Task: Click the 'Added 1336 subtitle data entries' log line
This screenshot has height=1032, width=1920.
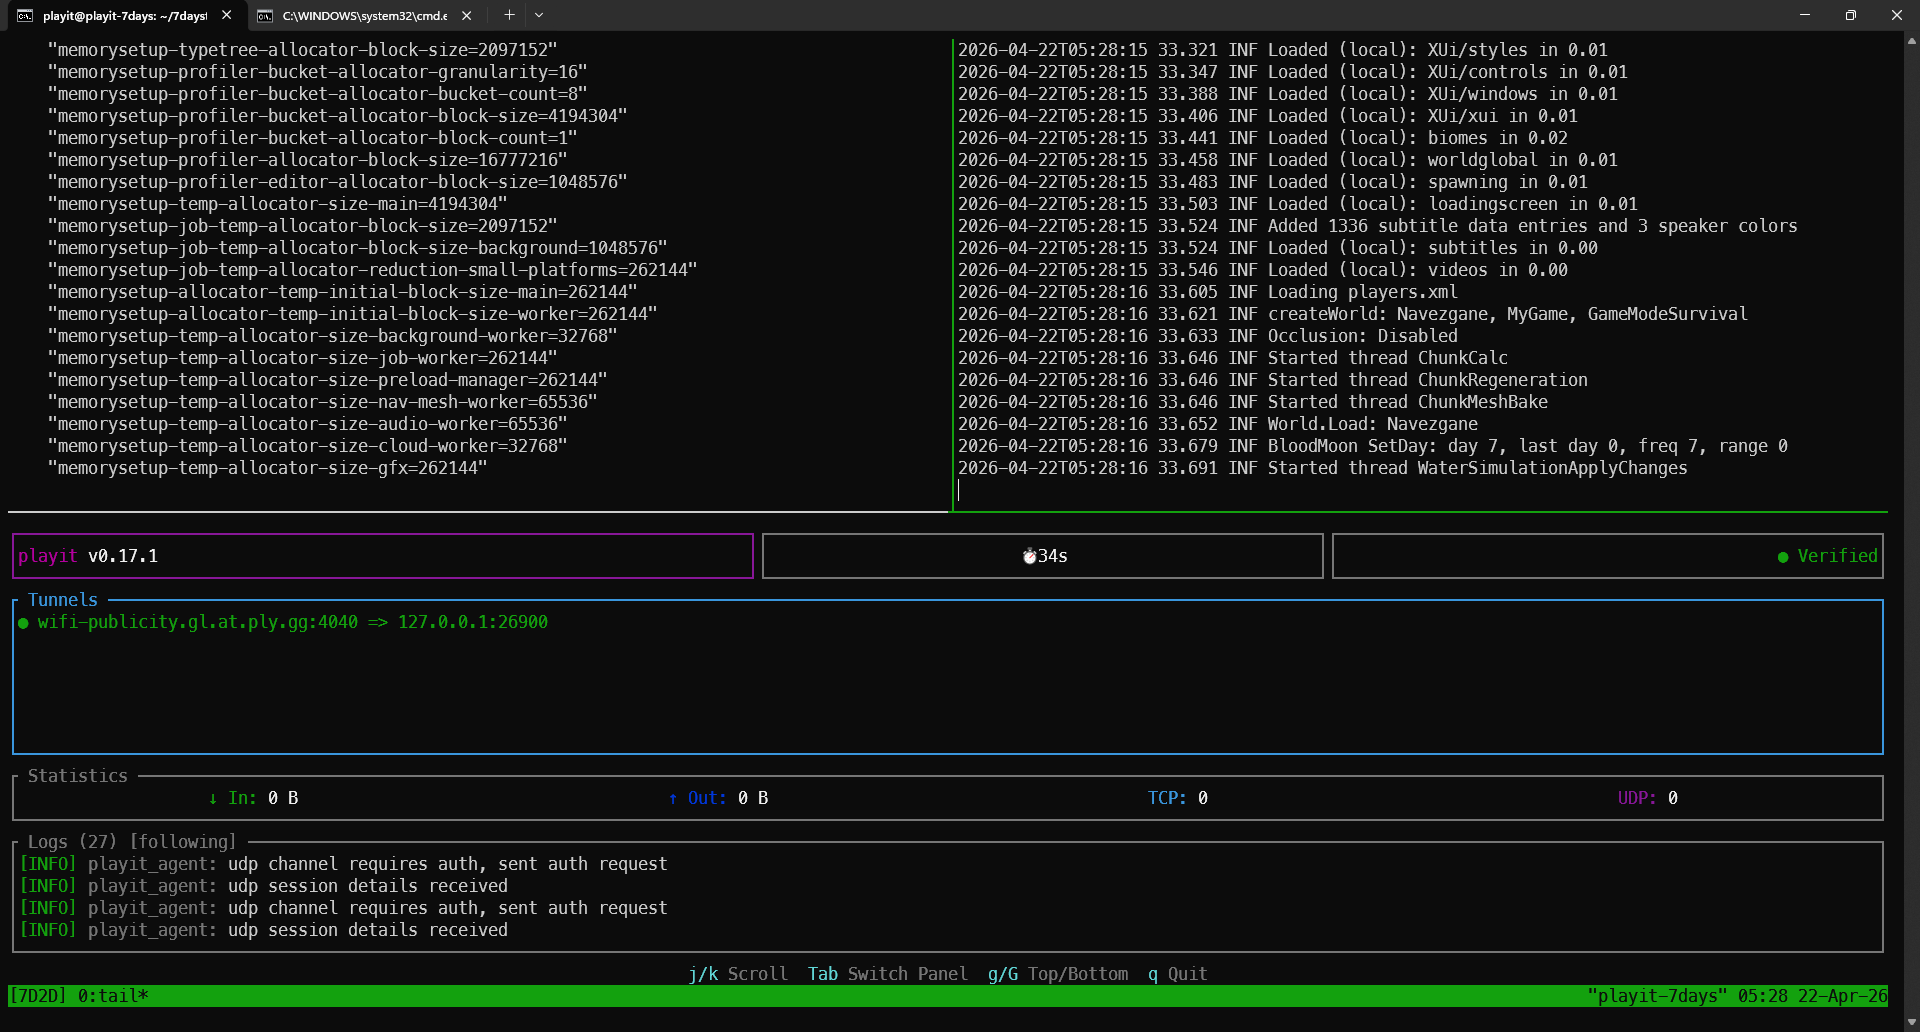Action: coord(1378,226)
